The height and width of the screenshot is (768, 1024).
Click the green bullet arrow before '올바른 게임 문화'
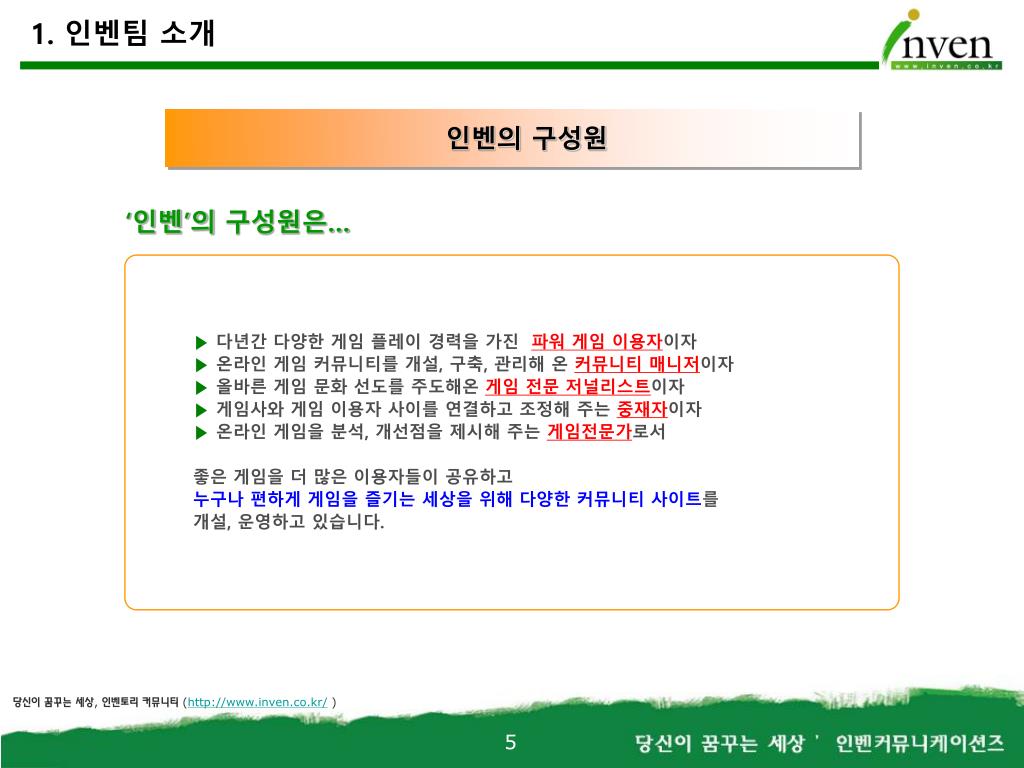point(201,387)
